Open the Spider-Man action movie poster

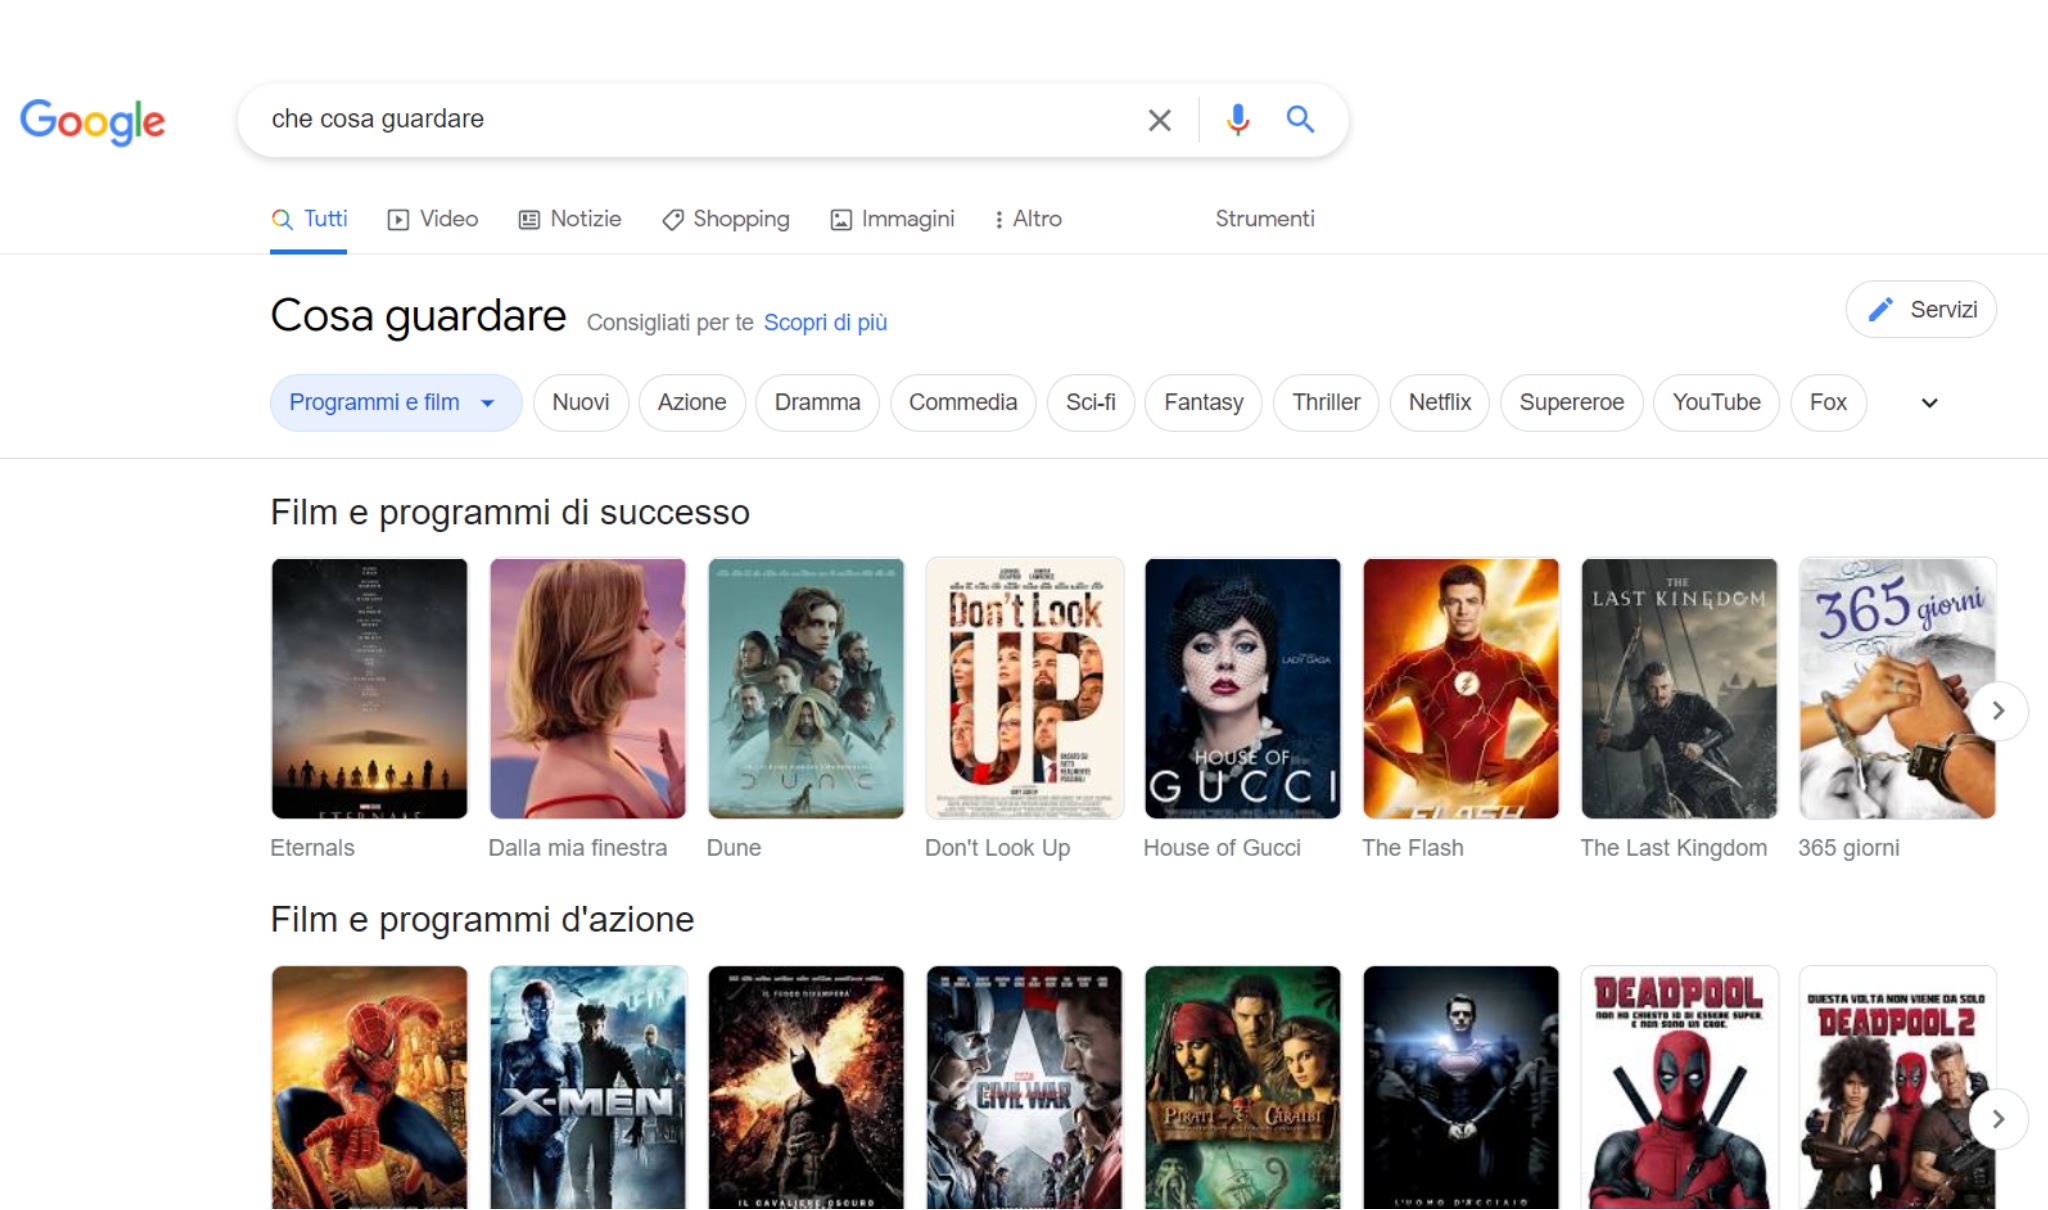point(369,1088)
